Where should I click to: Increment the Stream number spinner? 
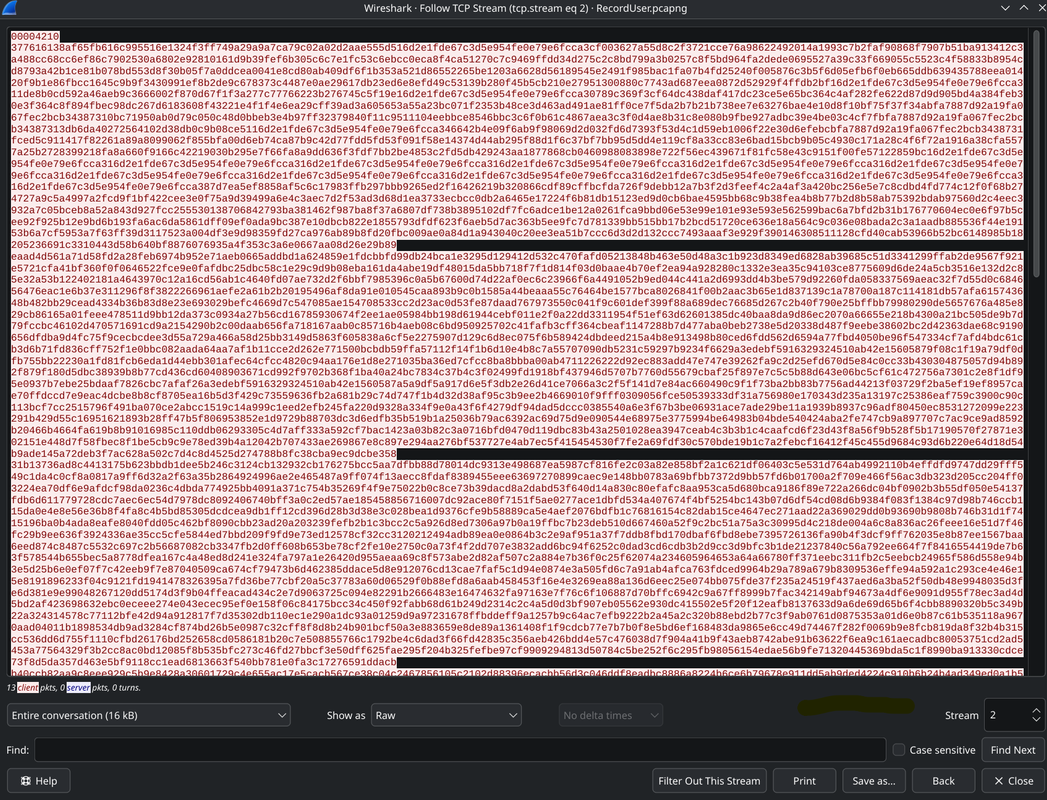tap(1036, 711)
